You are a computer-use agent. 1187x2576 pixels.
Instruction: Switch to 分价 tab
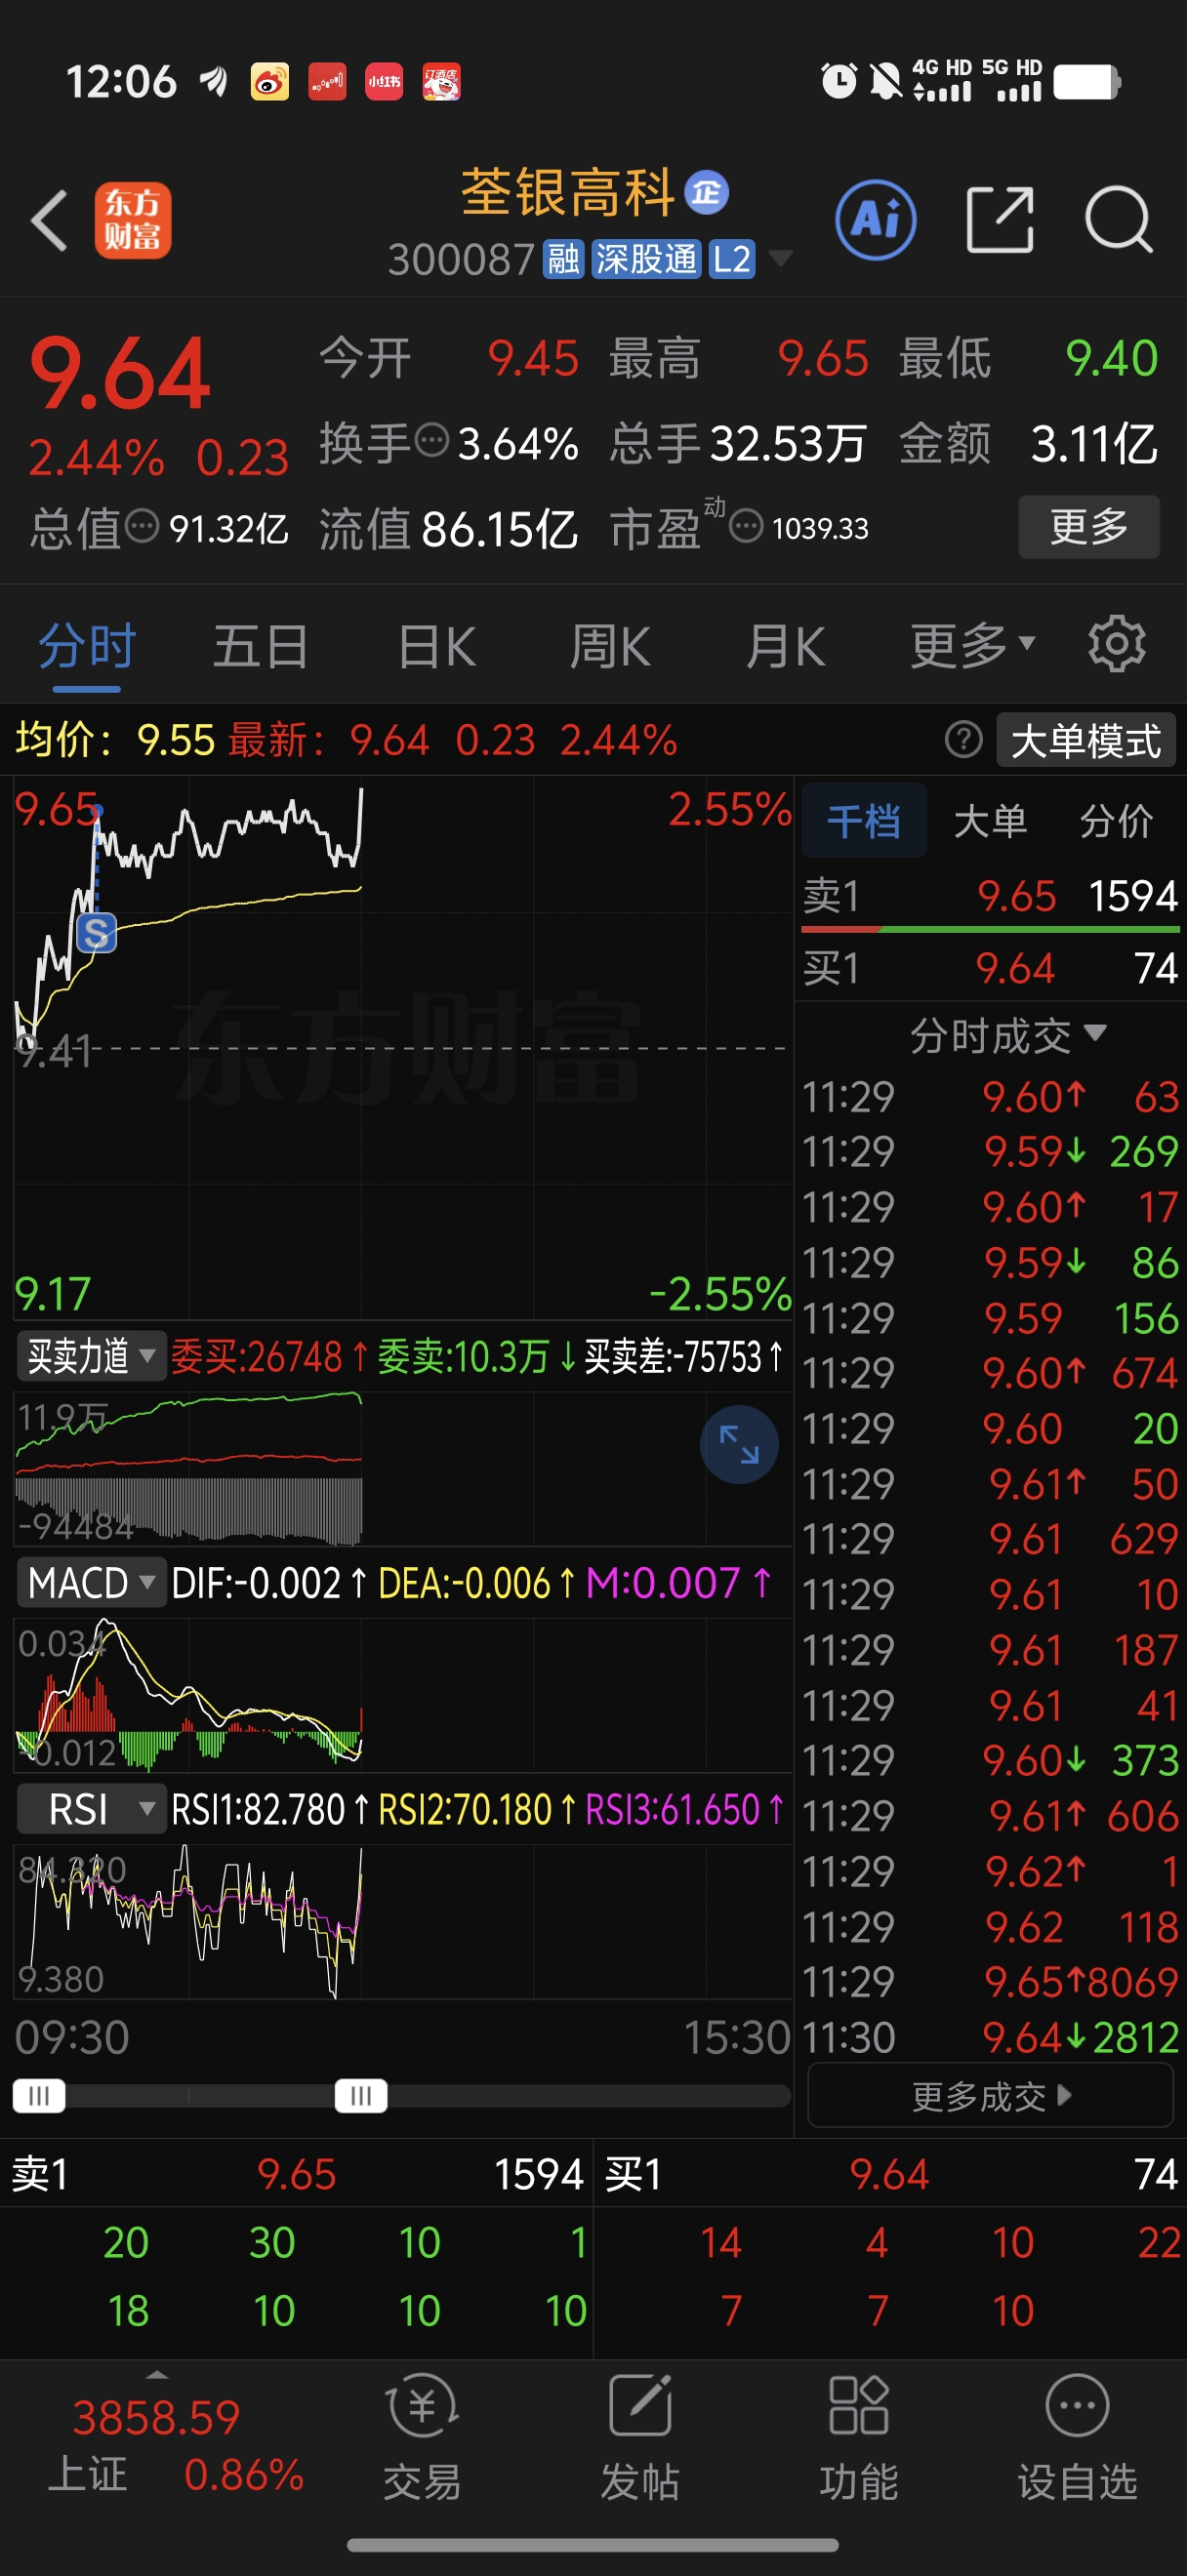point(1116,821)
